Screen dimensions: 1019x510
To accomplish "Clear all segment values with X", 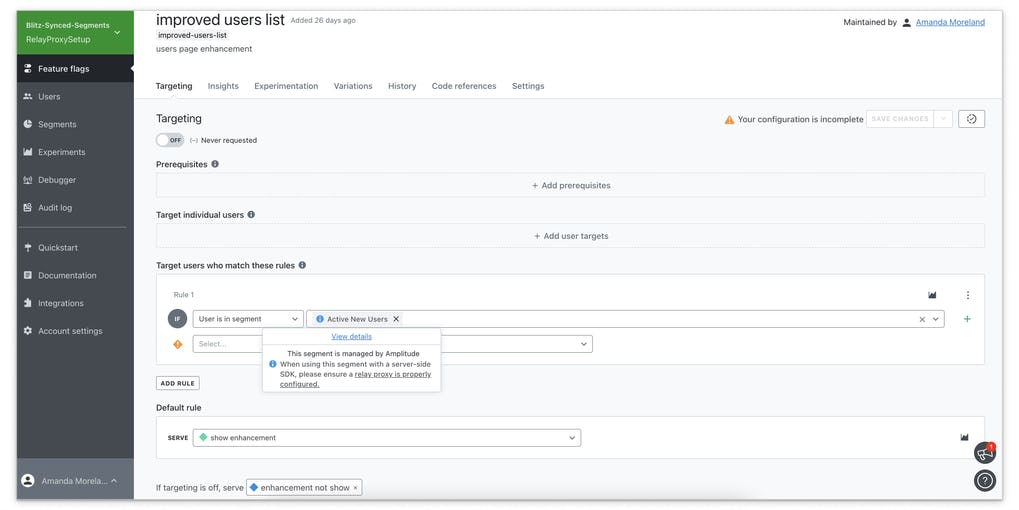I will (922, 319).
